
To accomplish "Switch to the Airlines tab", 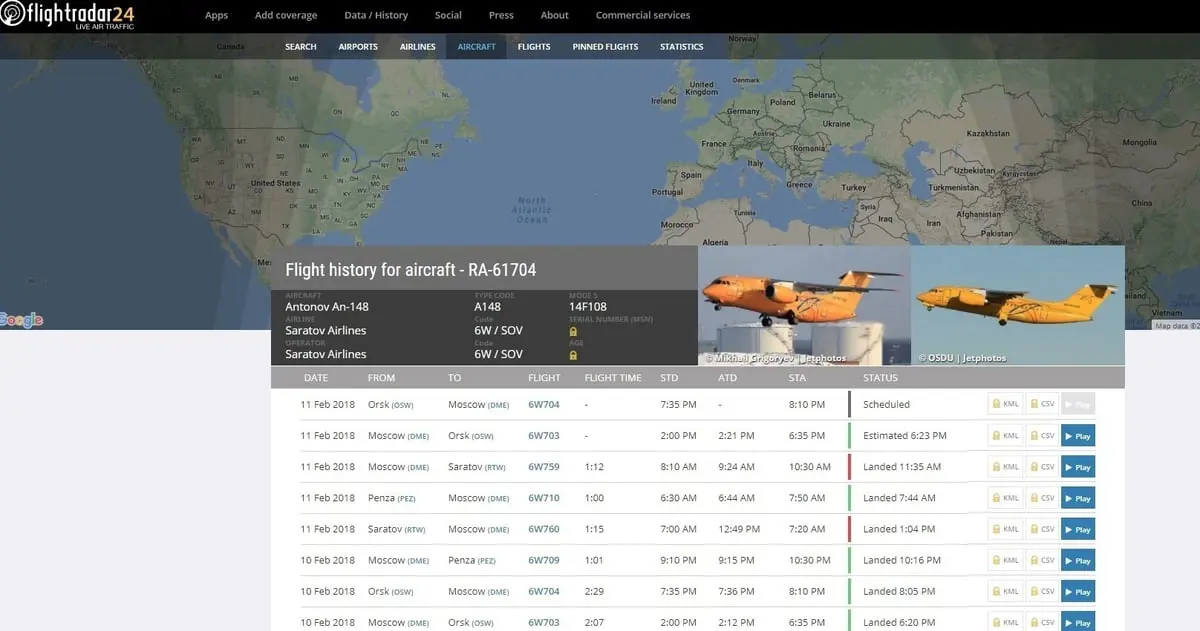I will [x=417, y=47].
